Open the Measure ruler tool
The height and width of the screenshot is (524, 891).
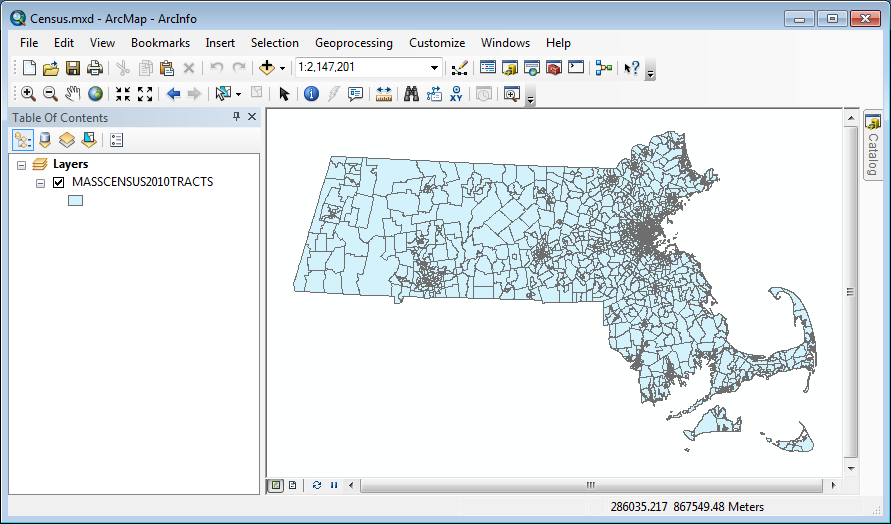(384, 94)
